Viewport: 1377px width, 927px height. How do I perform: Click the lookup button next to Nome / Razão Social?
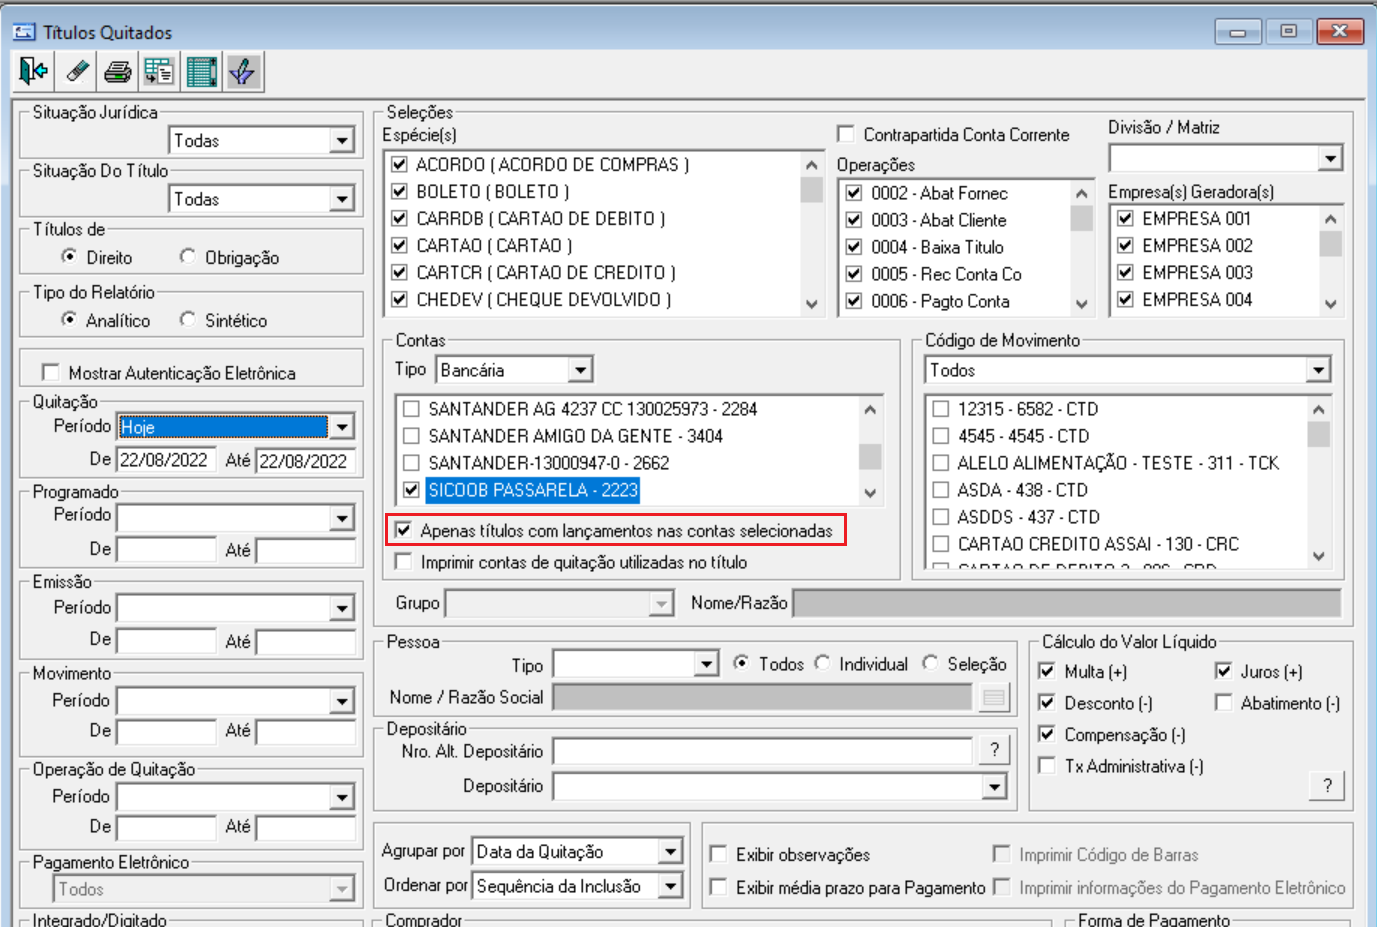(994, 697)
